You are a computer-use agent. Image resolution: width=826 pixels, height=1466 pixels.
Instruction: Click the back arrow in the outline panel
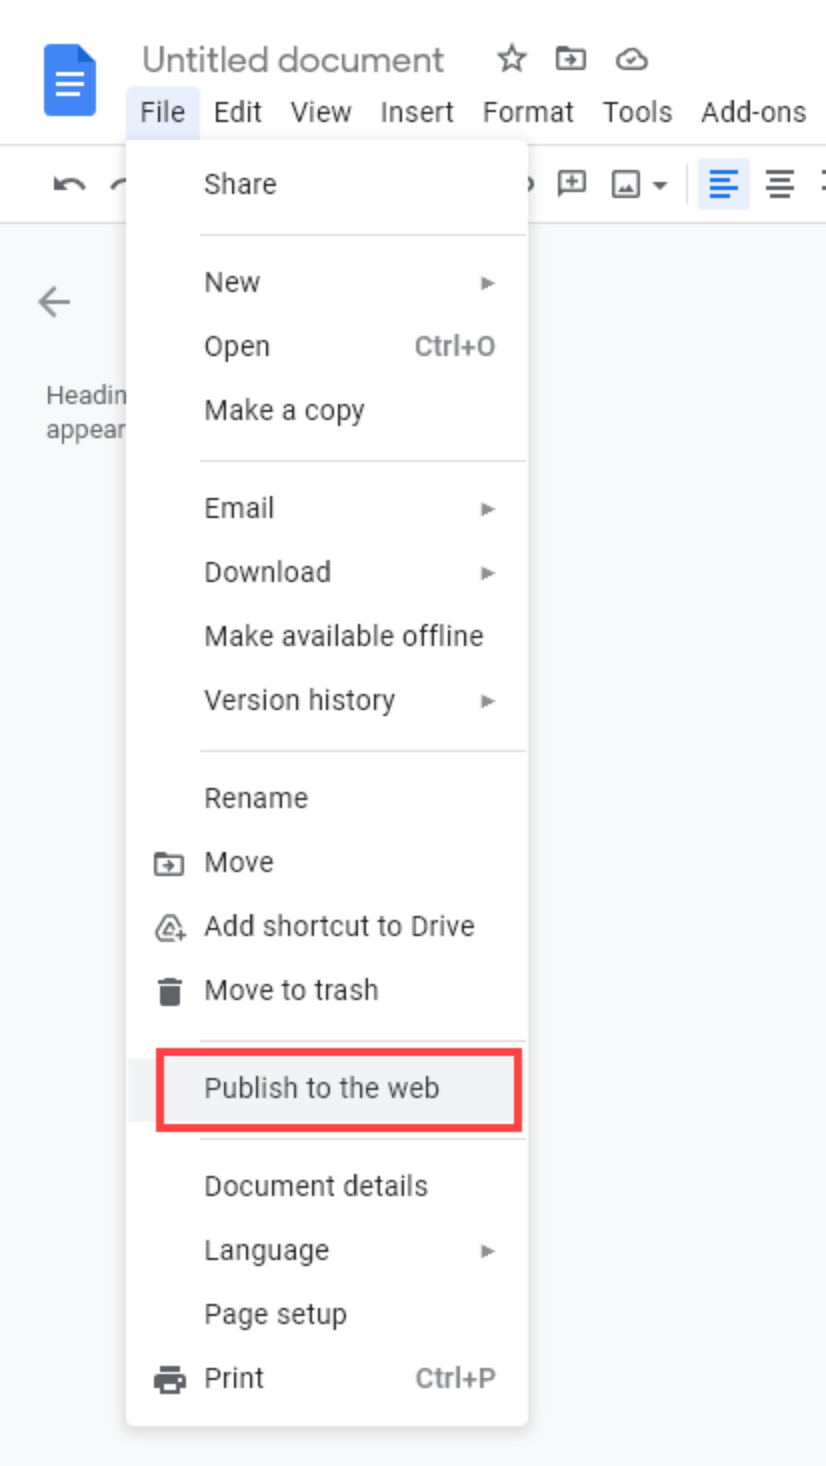pos(53,301)
